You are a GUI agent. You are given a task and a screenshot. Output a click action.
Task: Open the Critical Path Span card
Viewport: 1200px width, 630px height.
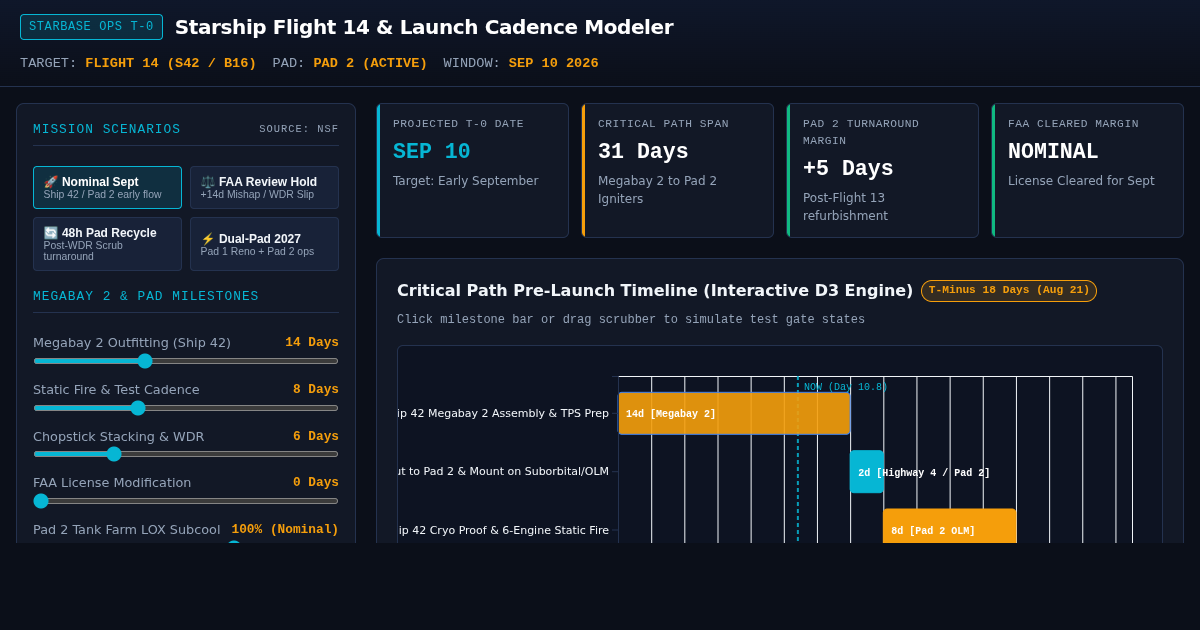(678, 170)
